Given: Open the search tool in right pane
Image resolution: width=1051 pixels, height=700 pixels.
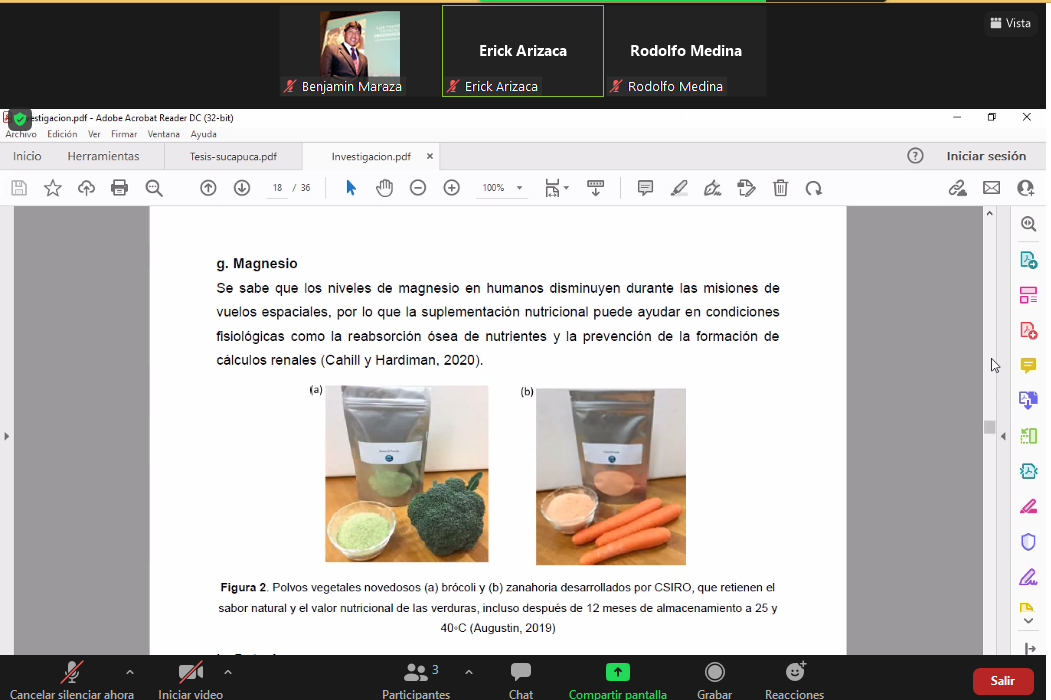Looking at the screenshot, I should pos(1028,224).
